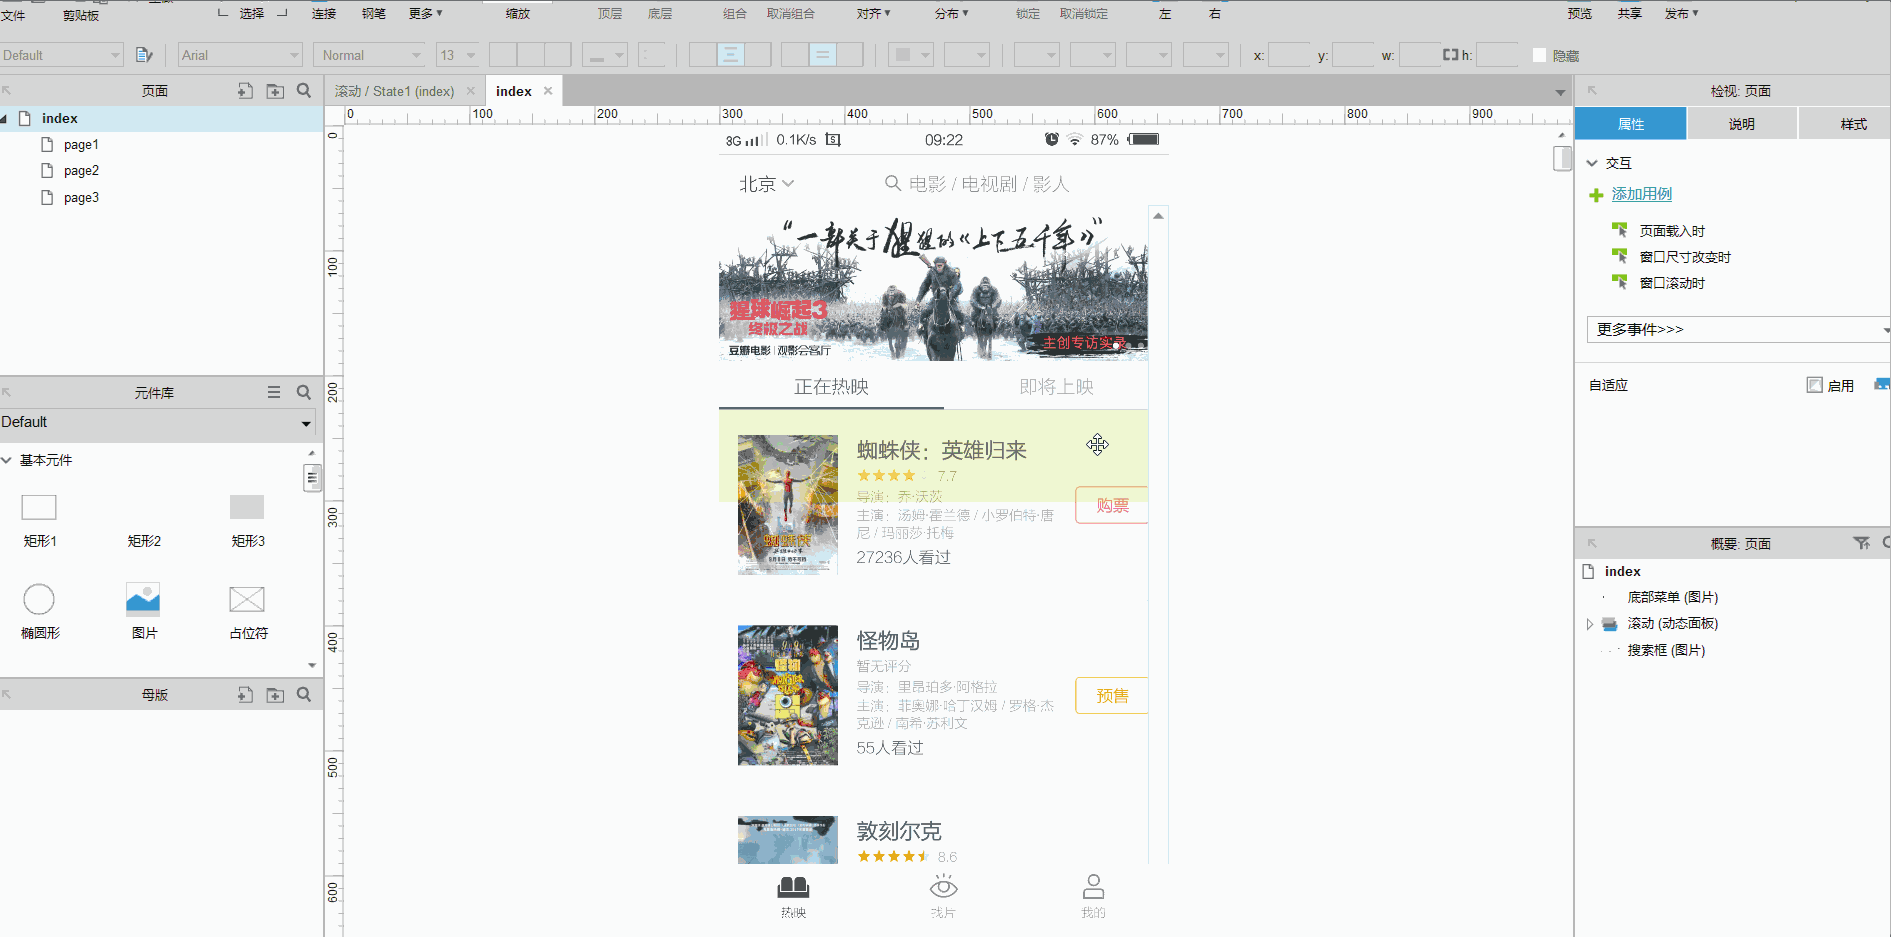Select the 矩形1 rectangle widget
The height and width of the screenshot is (937, 1891).
point(39,507)
